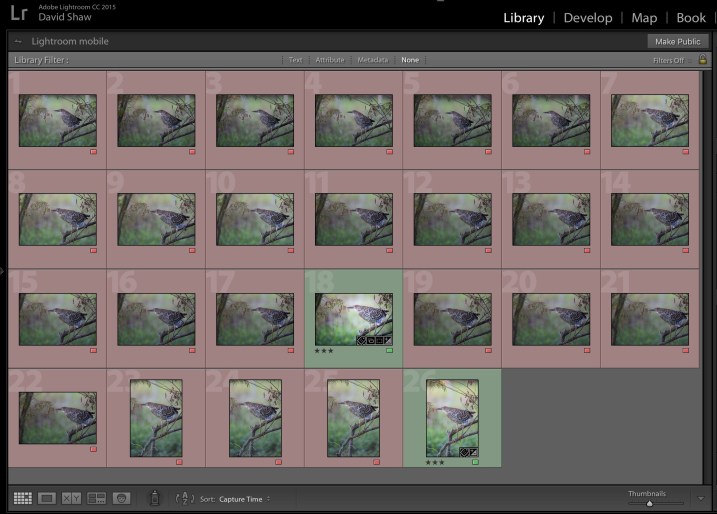Reverse sort direction with A-Z icon

(x=184, y=498)
